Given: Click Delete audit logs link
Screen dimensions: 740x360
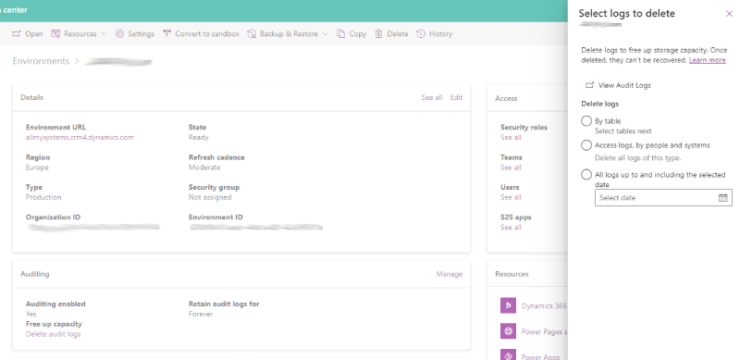Looking at the screenshot, I should pos(53,334).
